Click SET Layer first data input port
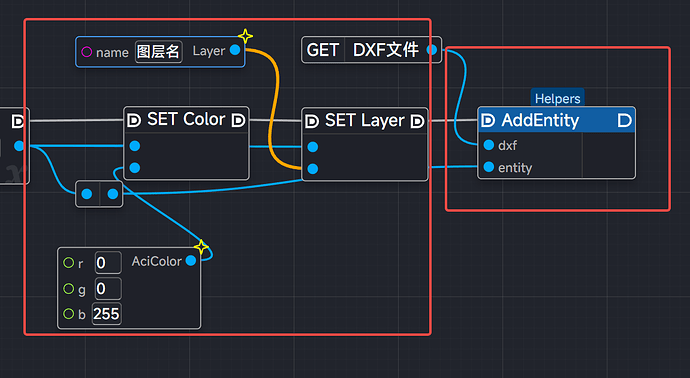690x378 pixels. [x=312, y=147]
